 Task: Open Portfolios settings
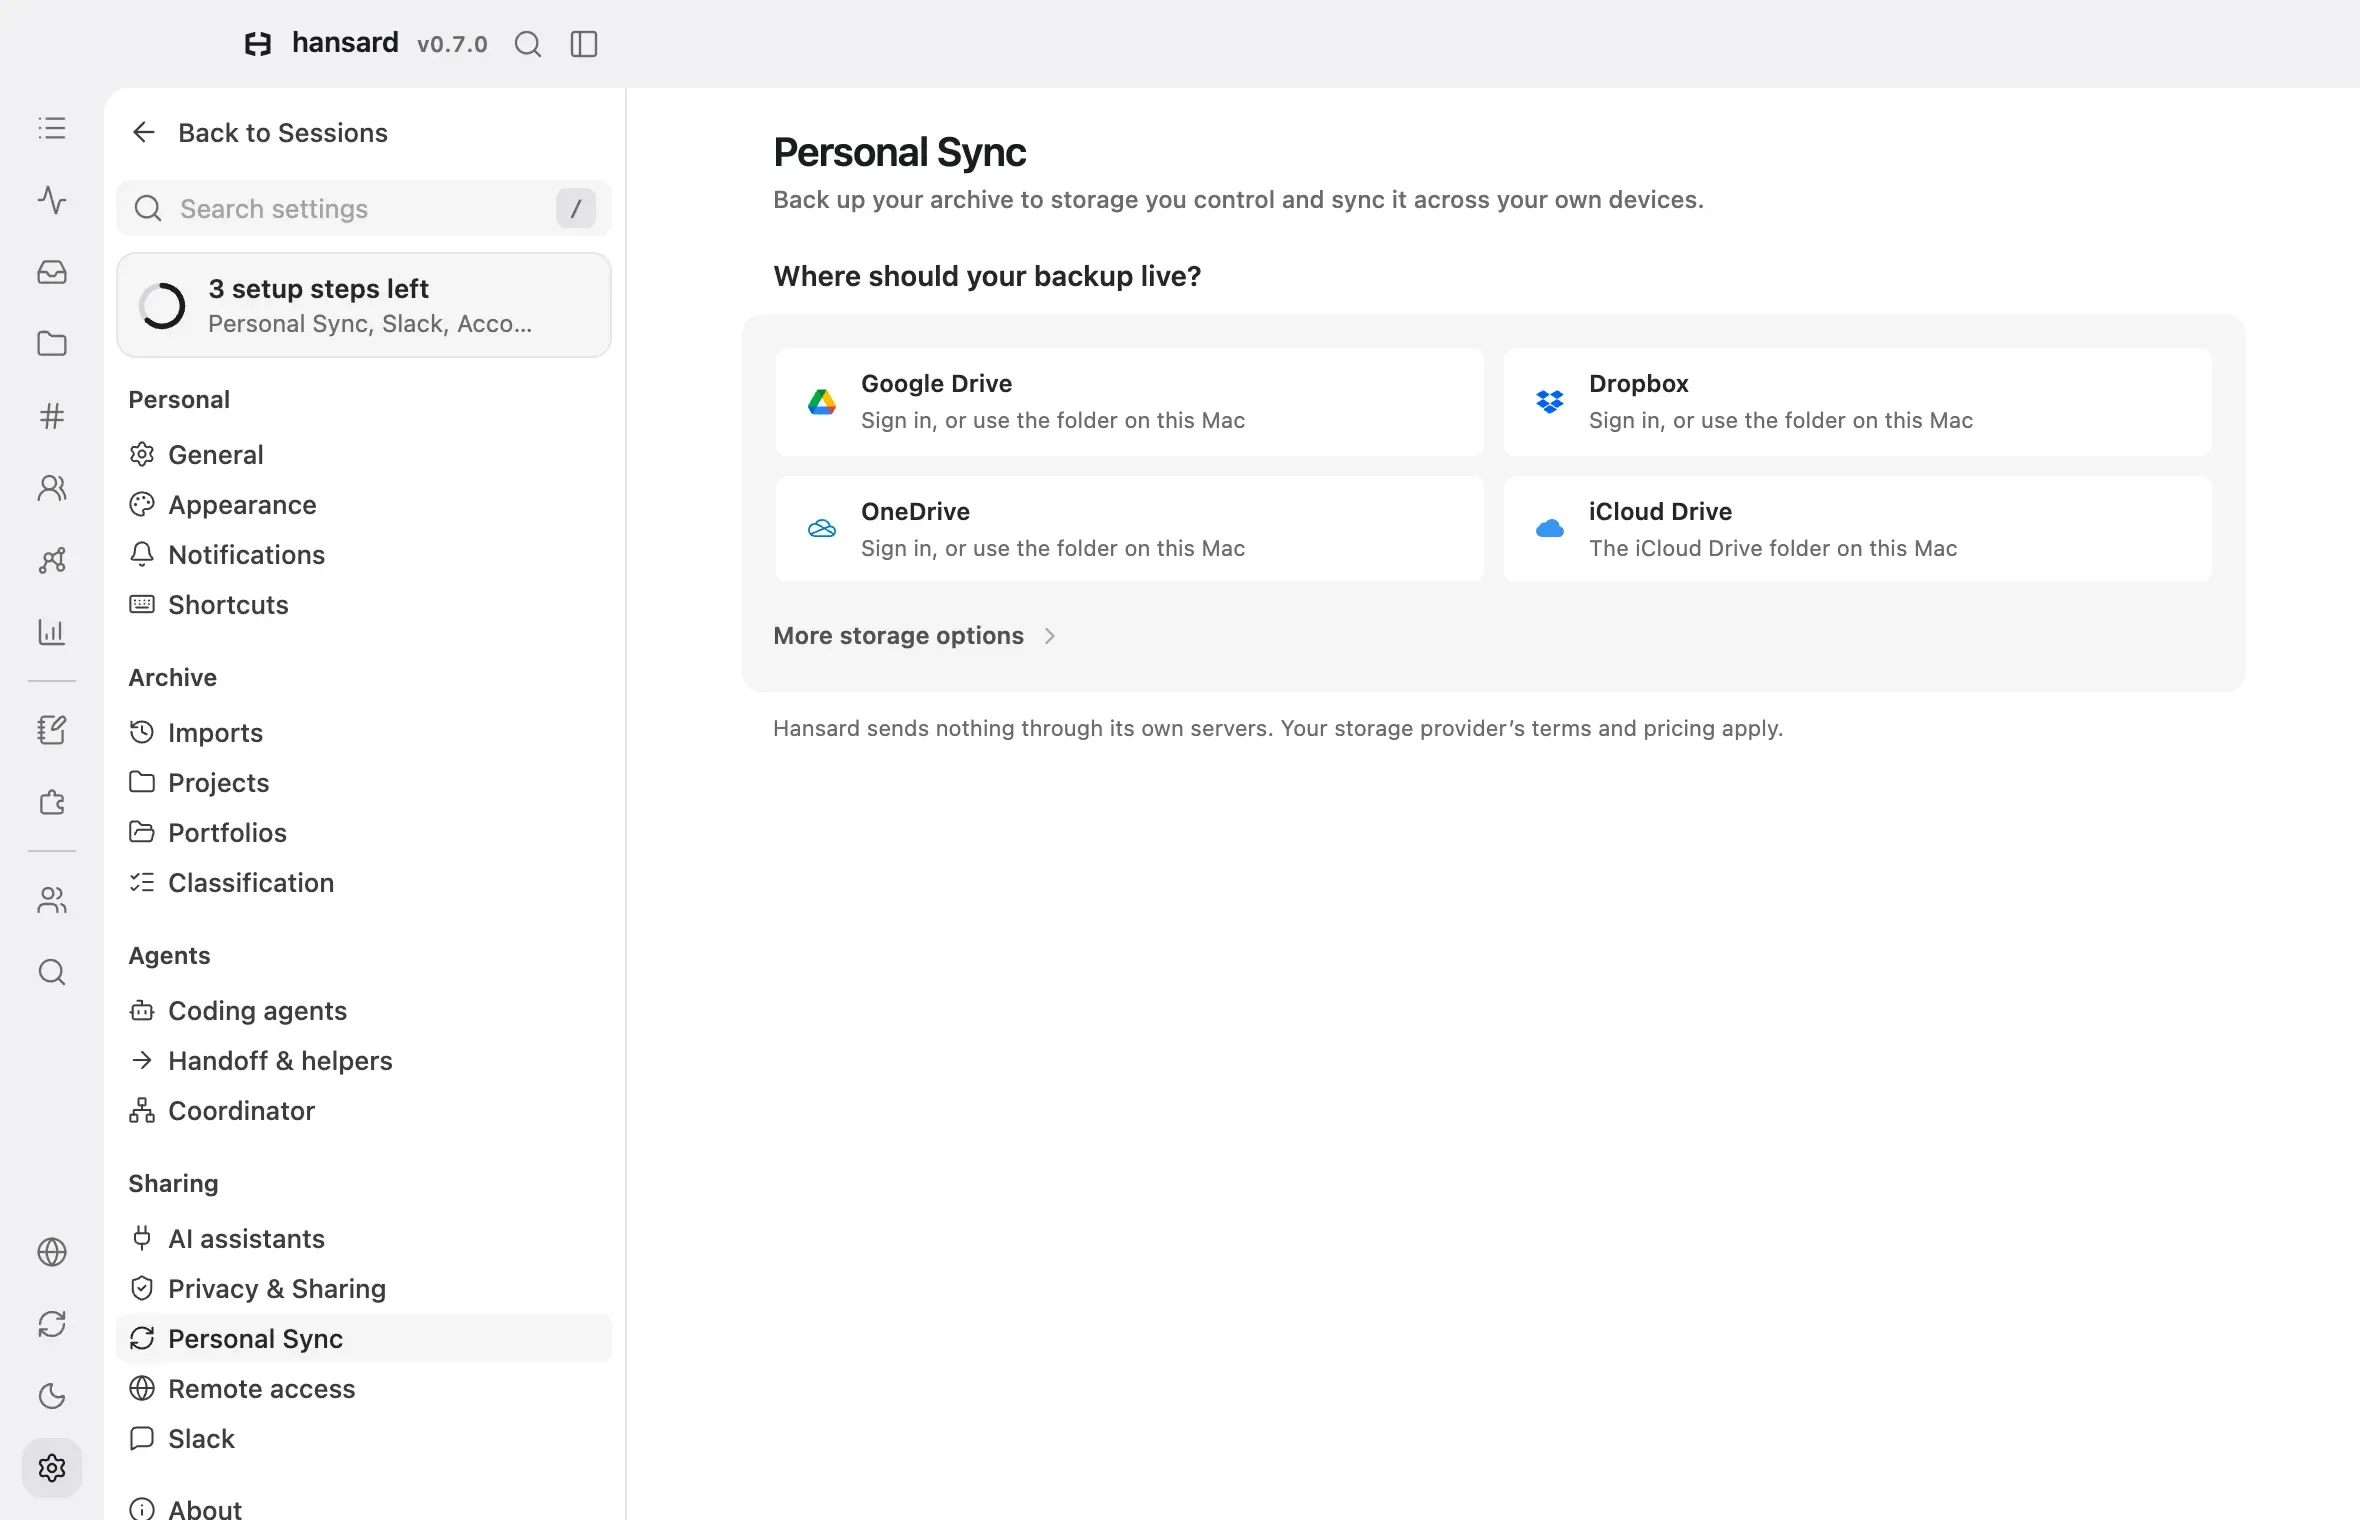pos(364,833)
